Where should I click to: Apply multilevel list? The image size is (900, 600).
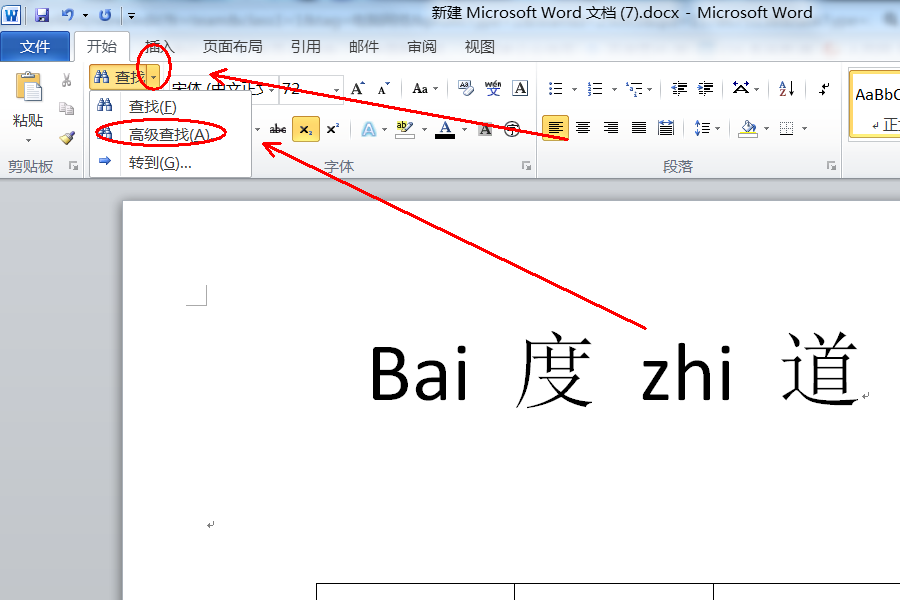[x=634, y=89]
